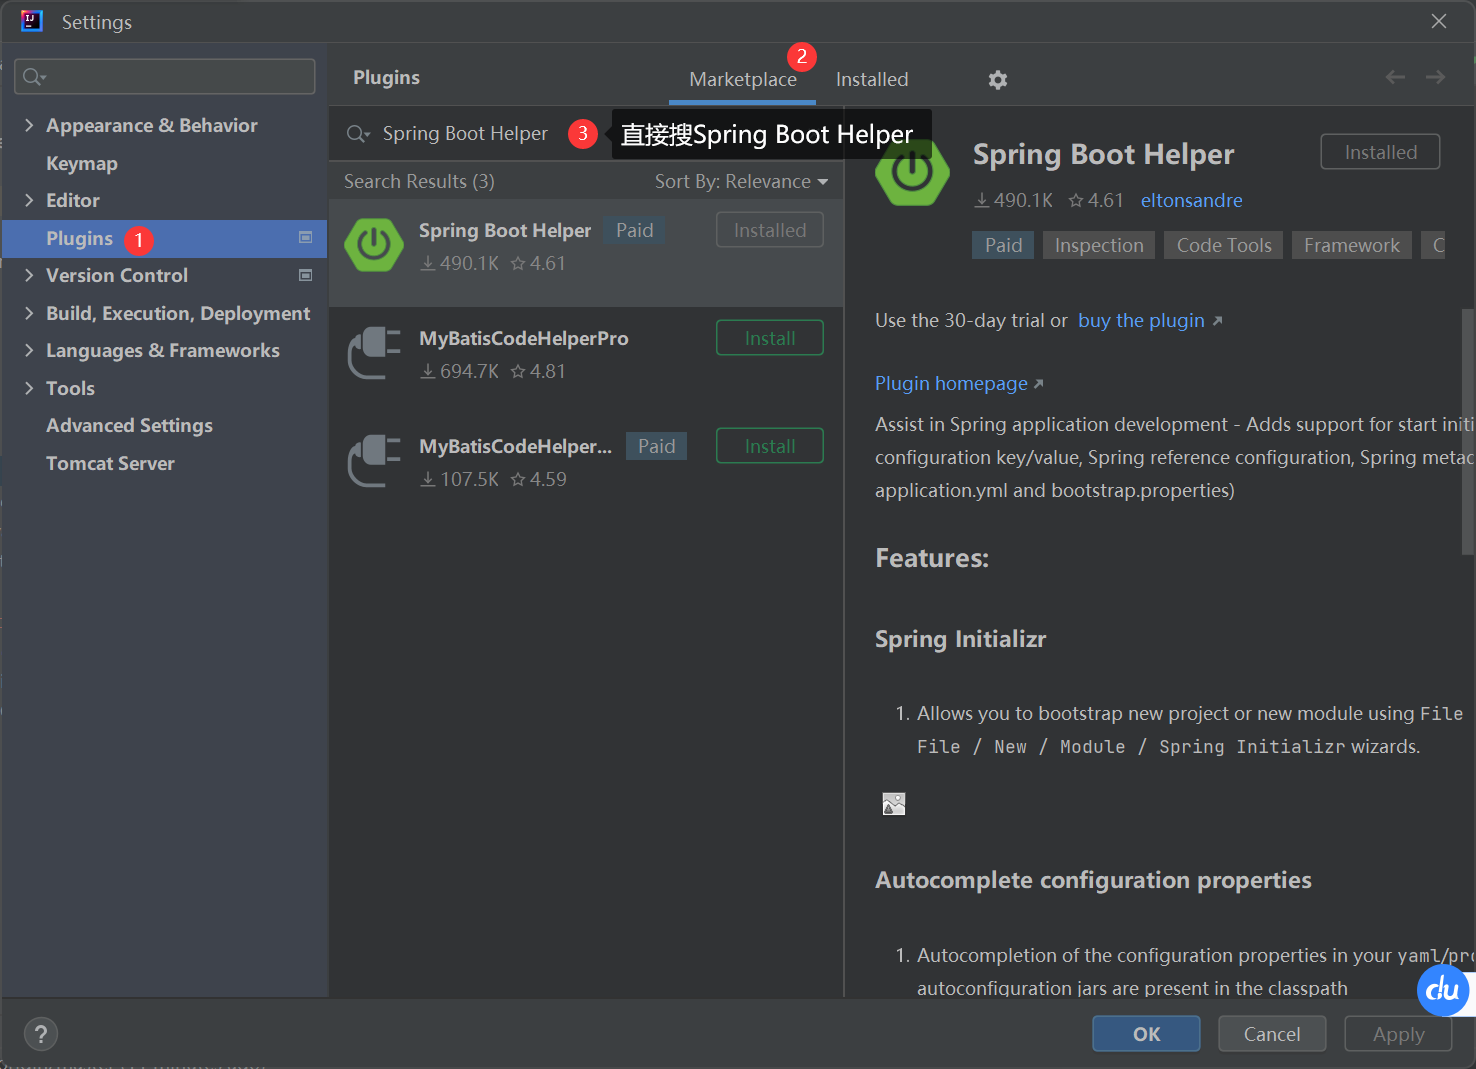The image size is (1476, 1069).
Task: Click Autocomplete configuration properties heading
Action: (1093, 880)
